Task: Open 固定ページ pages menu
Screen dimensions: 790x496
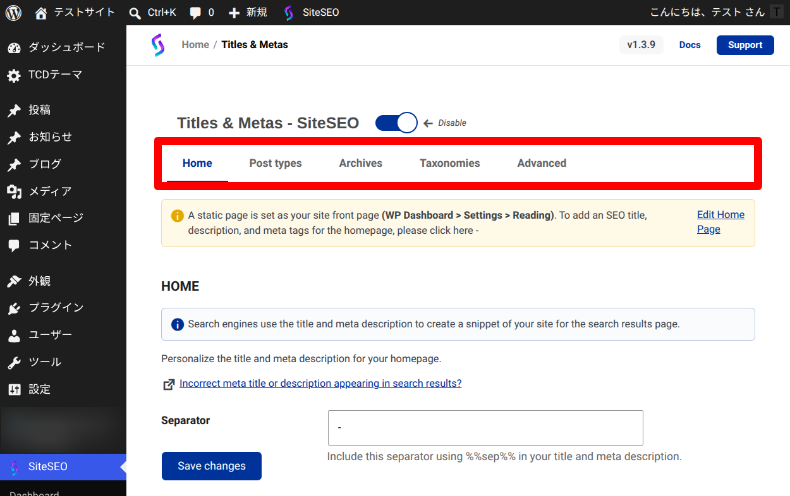Action: coord(63,218)
